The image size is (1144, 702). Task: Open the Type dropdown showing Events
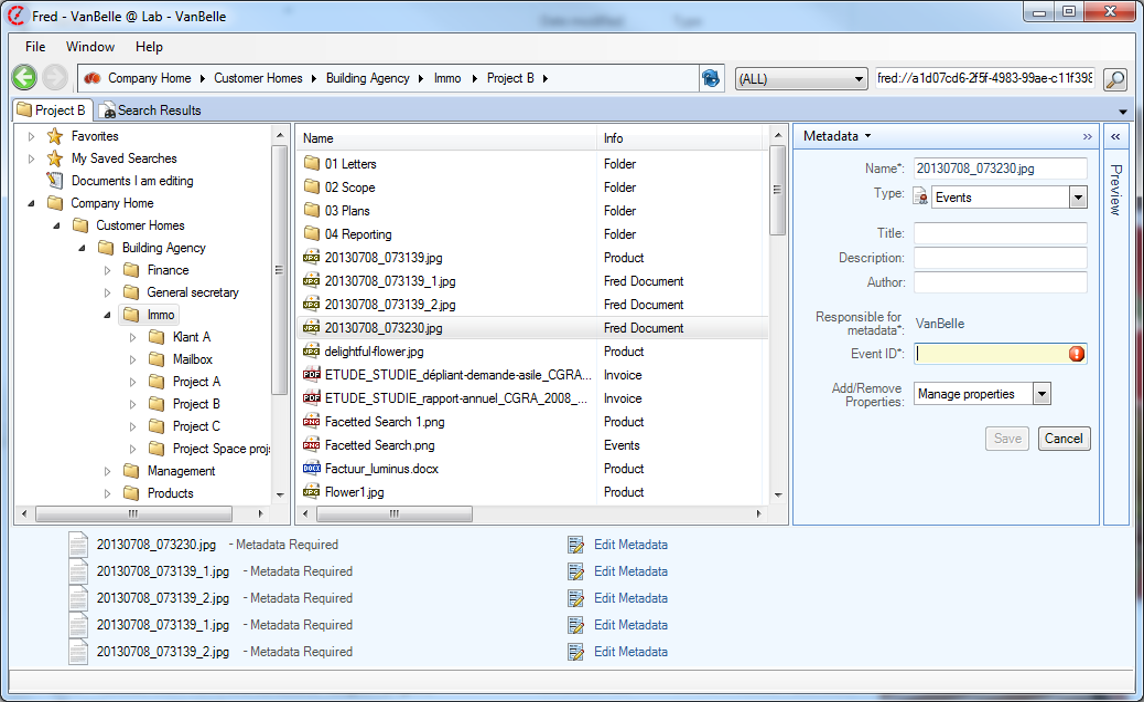click(x=1077, y=198)
